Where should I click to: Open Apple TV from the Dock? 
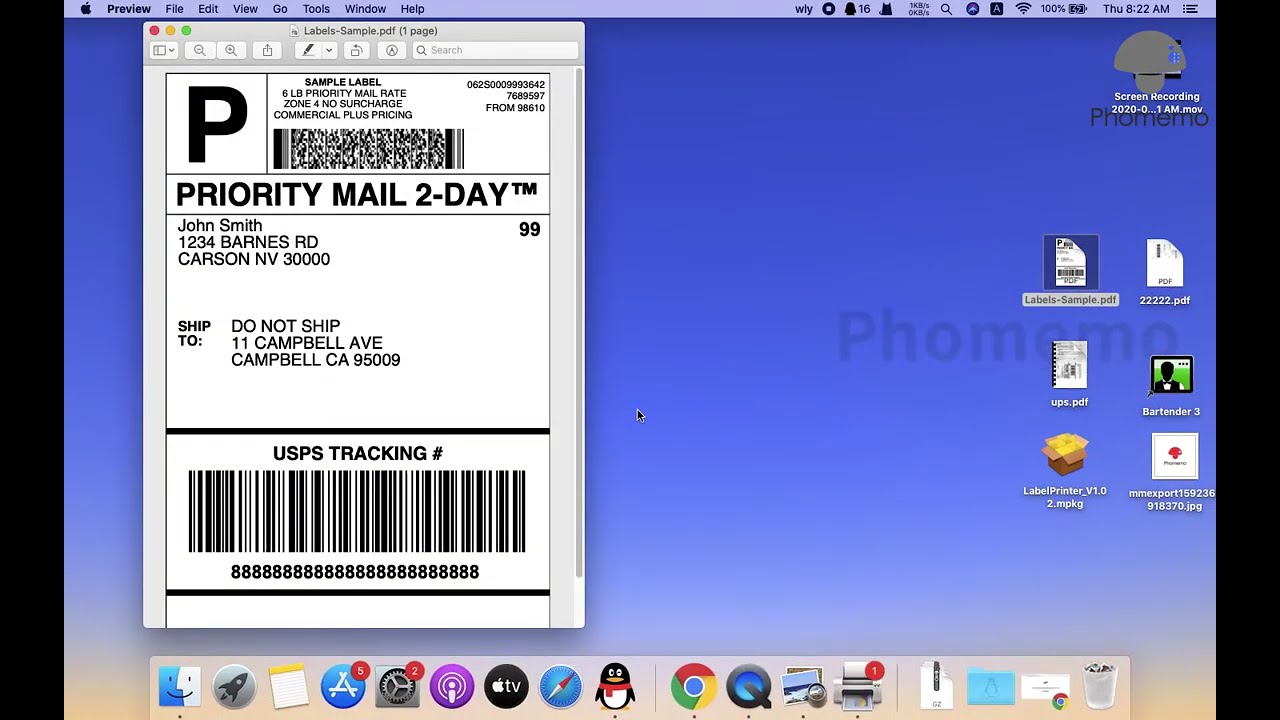[506, 687]
